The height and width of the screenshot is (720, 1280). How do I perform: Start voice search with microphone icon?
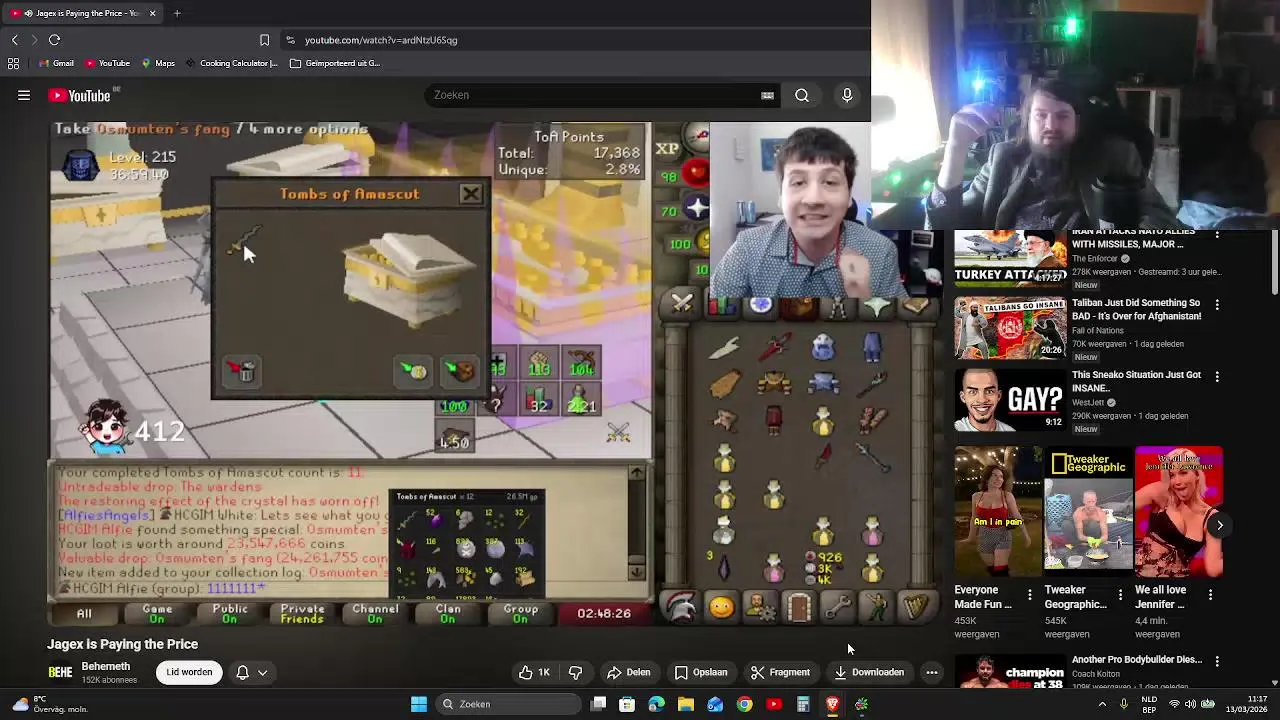(x=847, y=95)
